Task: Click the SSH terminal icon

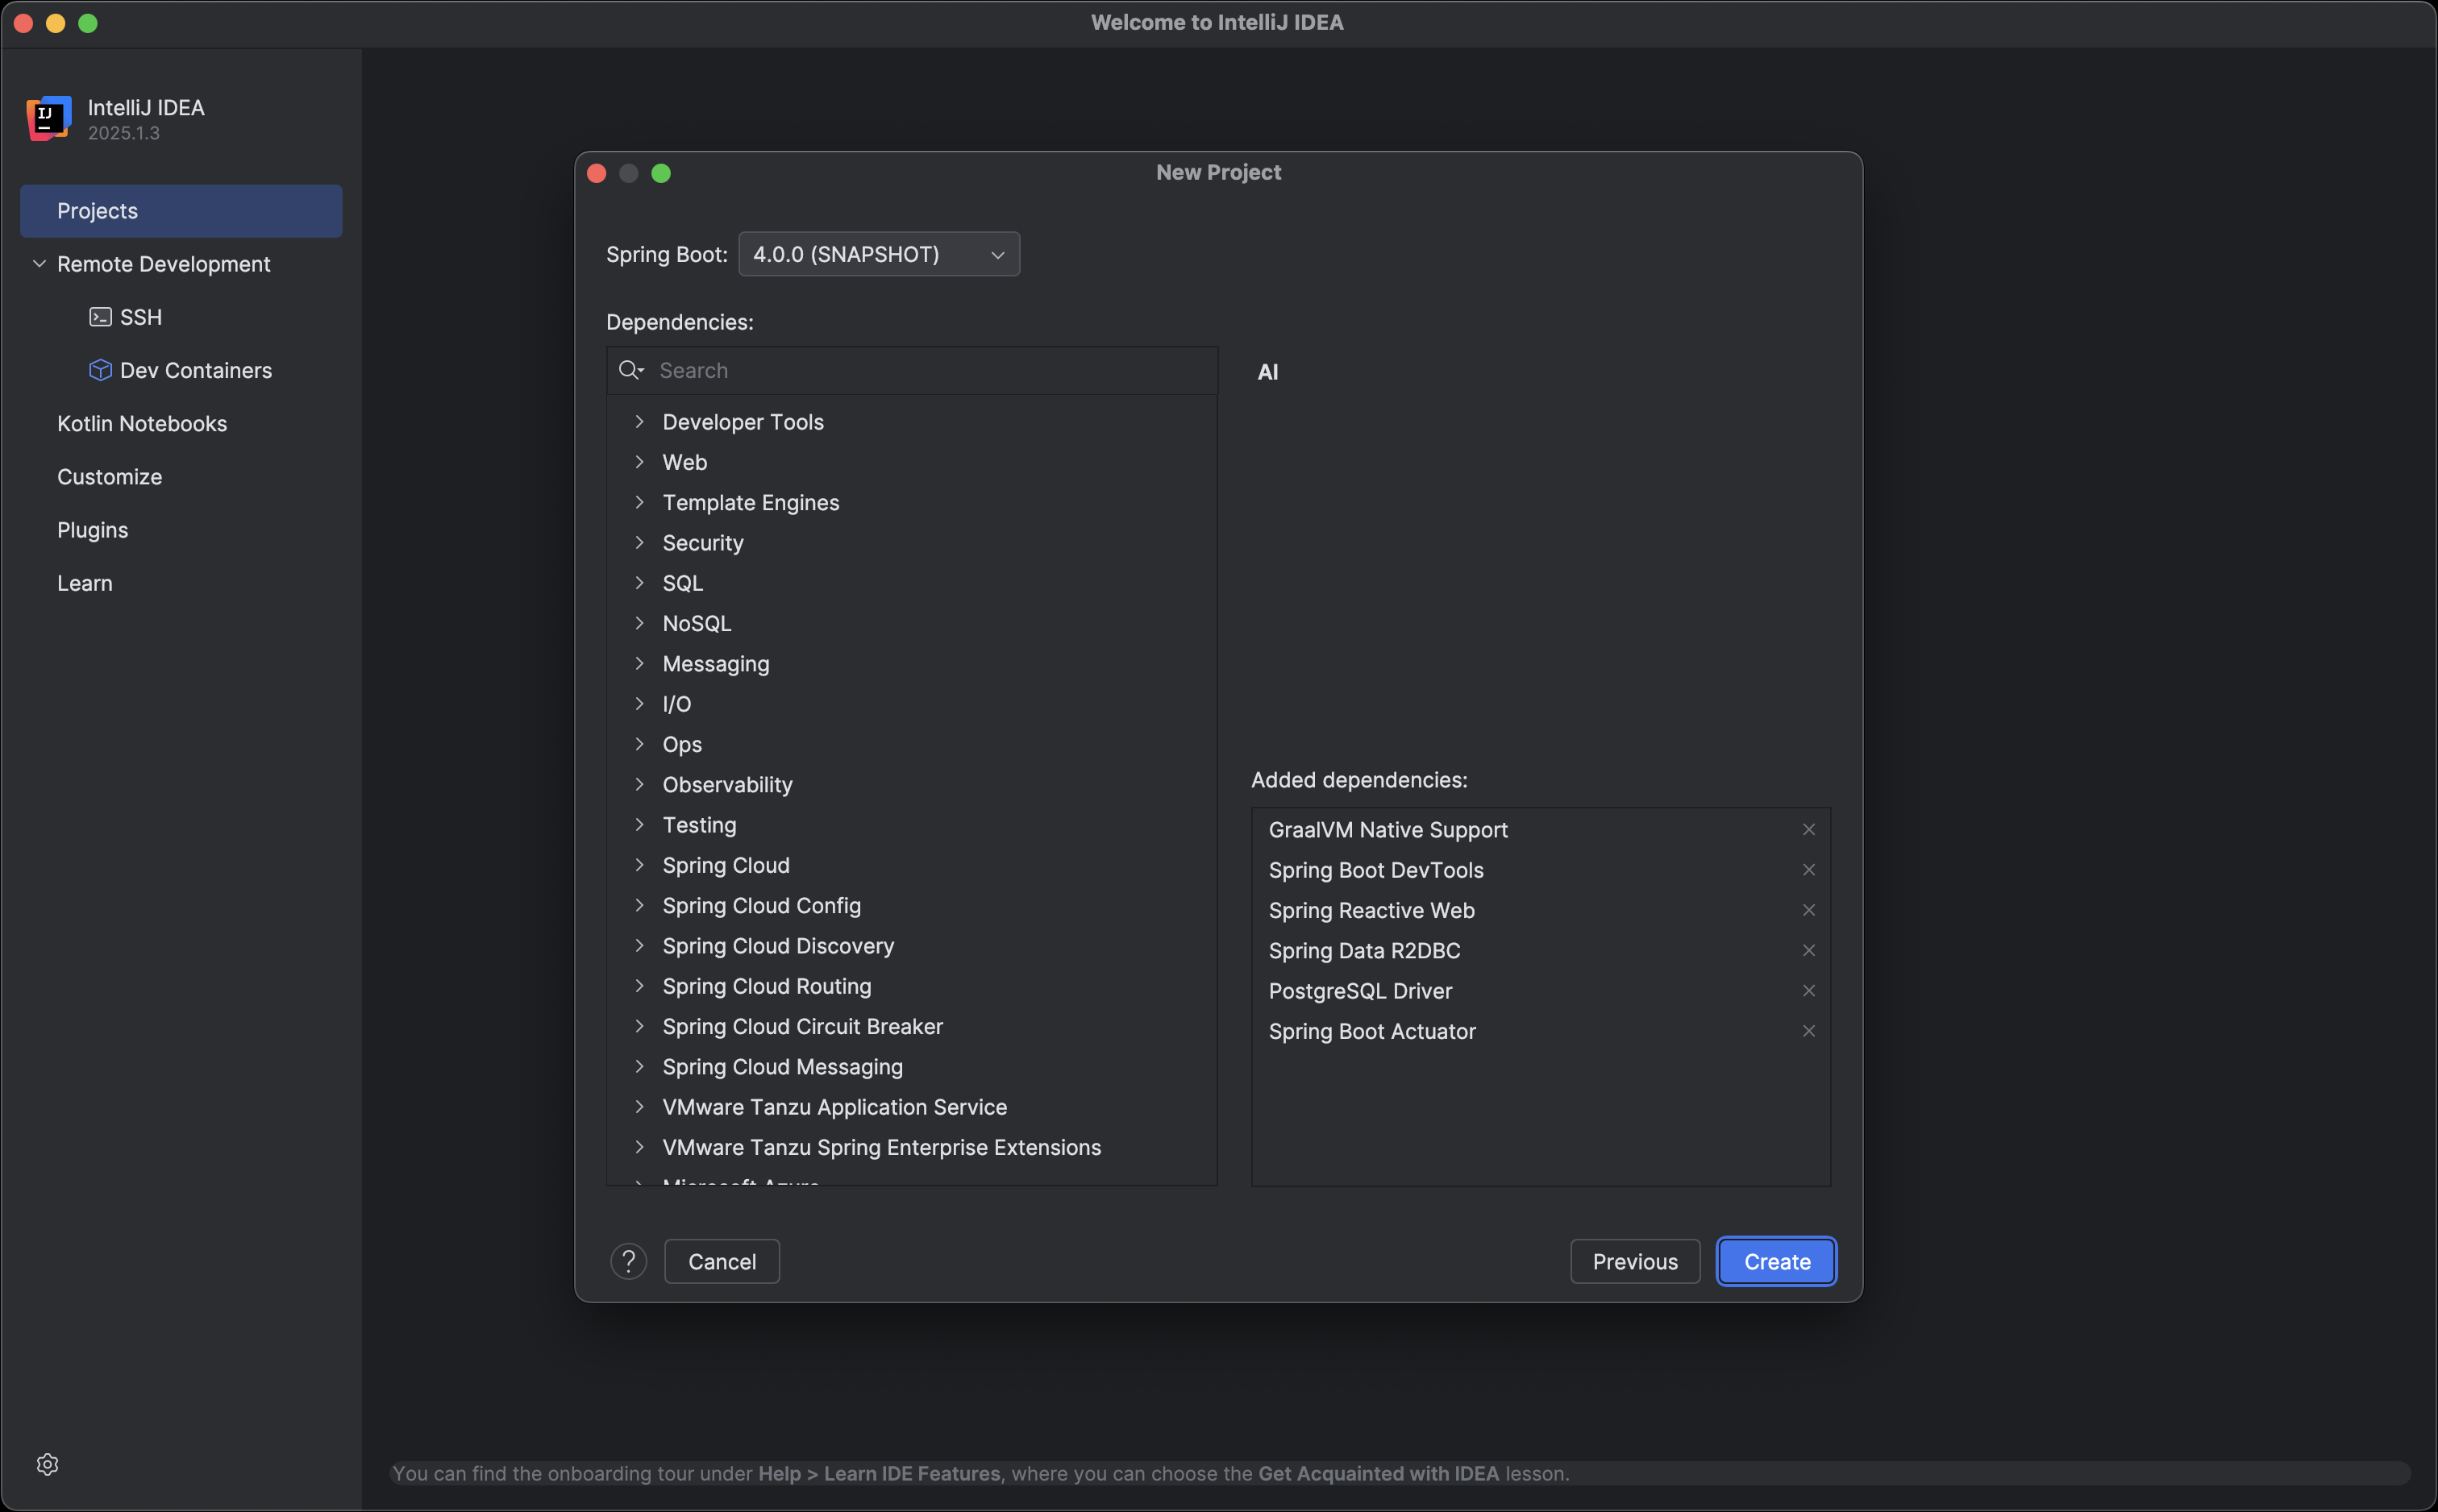Action: (100, 317)
